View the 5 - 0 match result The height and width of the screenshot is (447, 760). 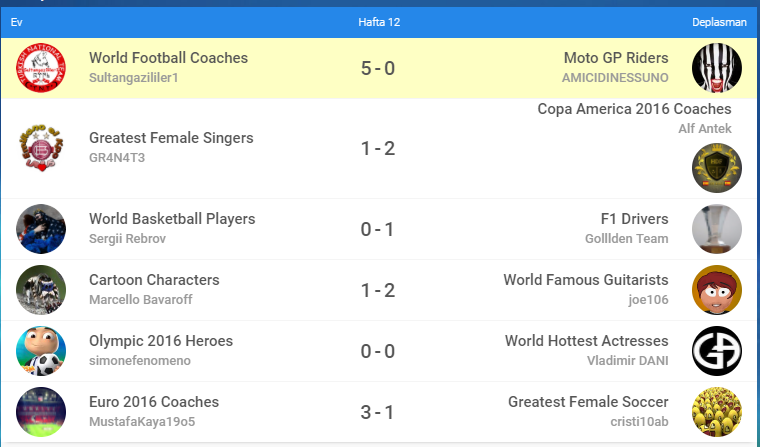coord(378,68)
